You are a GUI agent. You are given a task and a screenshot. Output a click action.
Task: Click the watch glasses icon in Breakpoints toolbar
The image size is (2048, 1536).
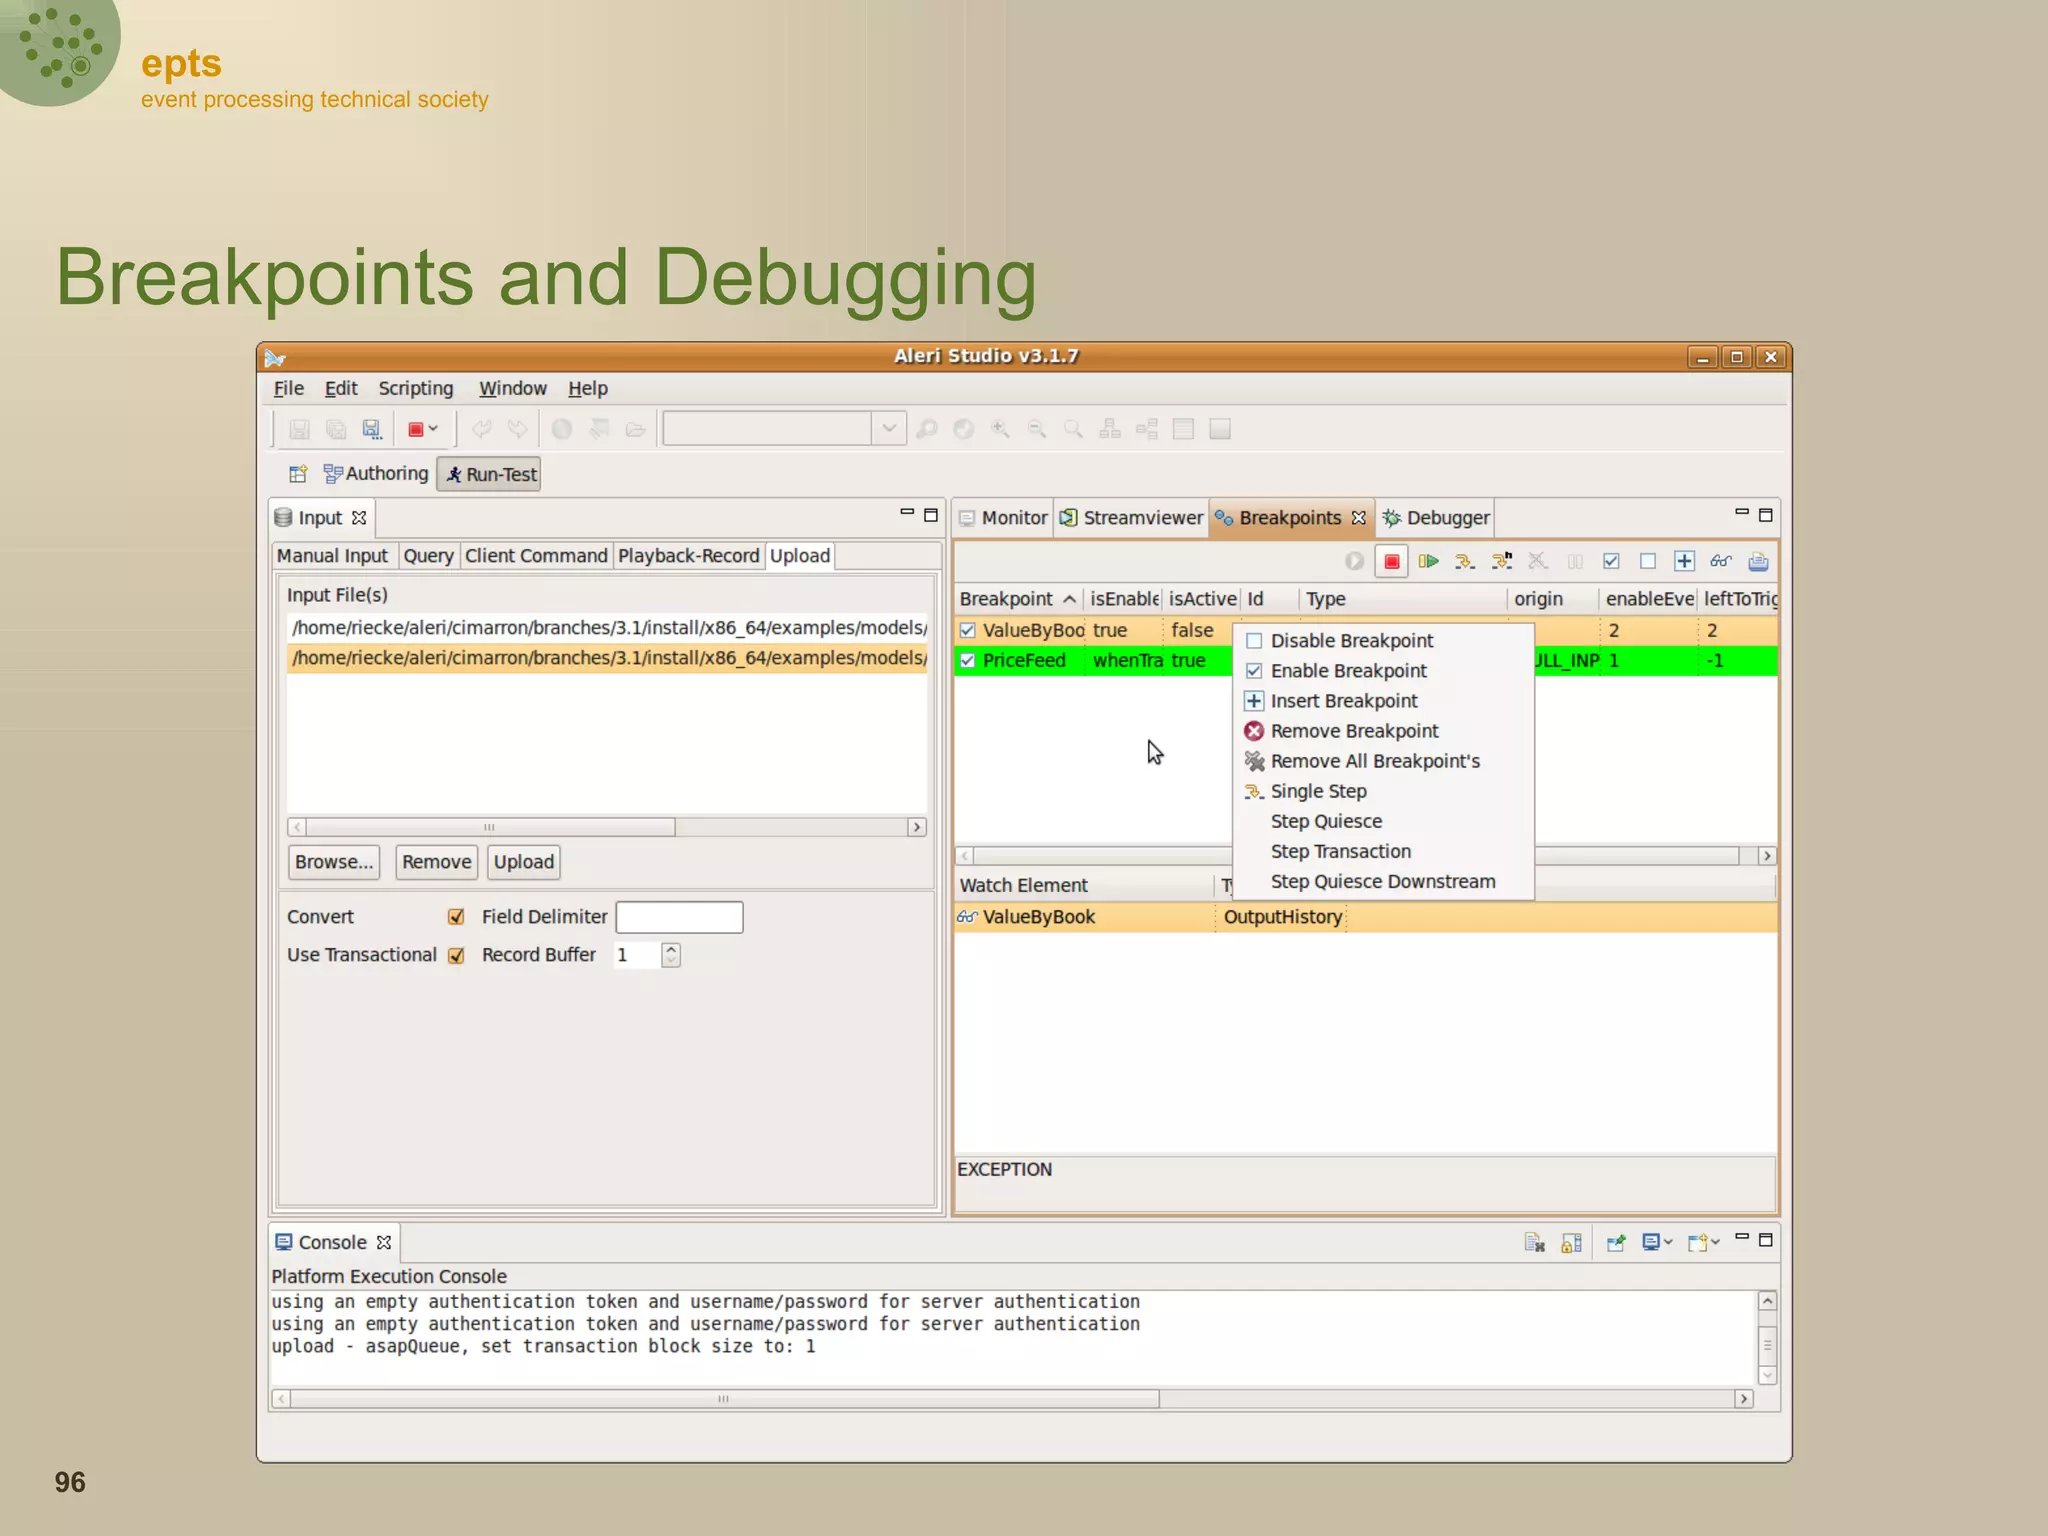[1721, 561]
